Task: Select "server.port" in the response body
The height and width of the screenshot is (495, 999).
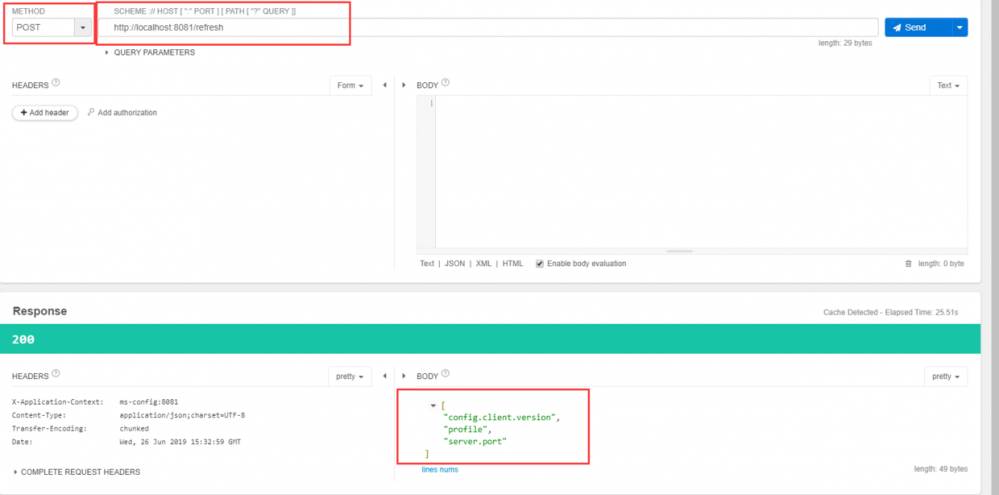Action: (475, 441)
